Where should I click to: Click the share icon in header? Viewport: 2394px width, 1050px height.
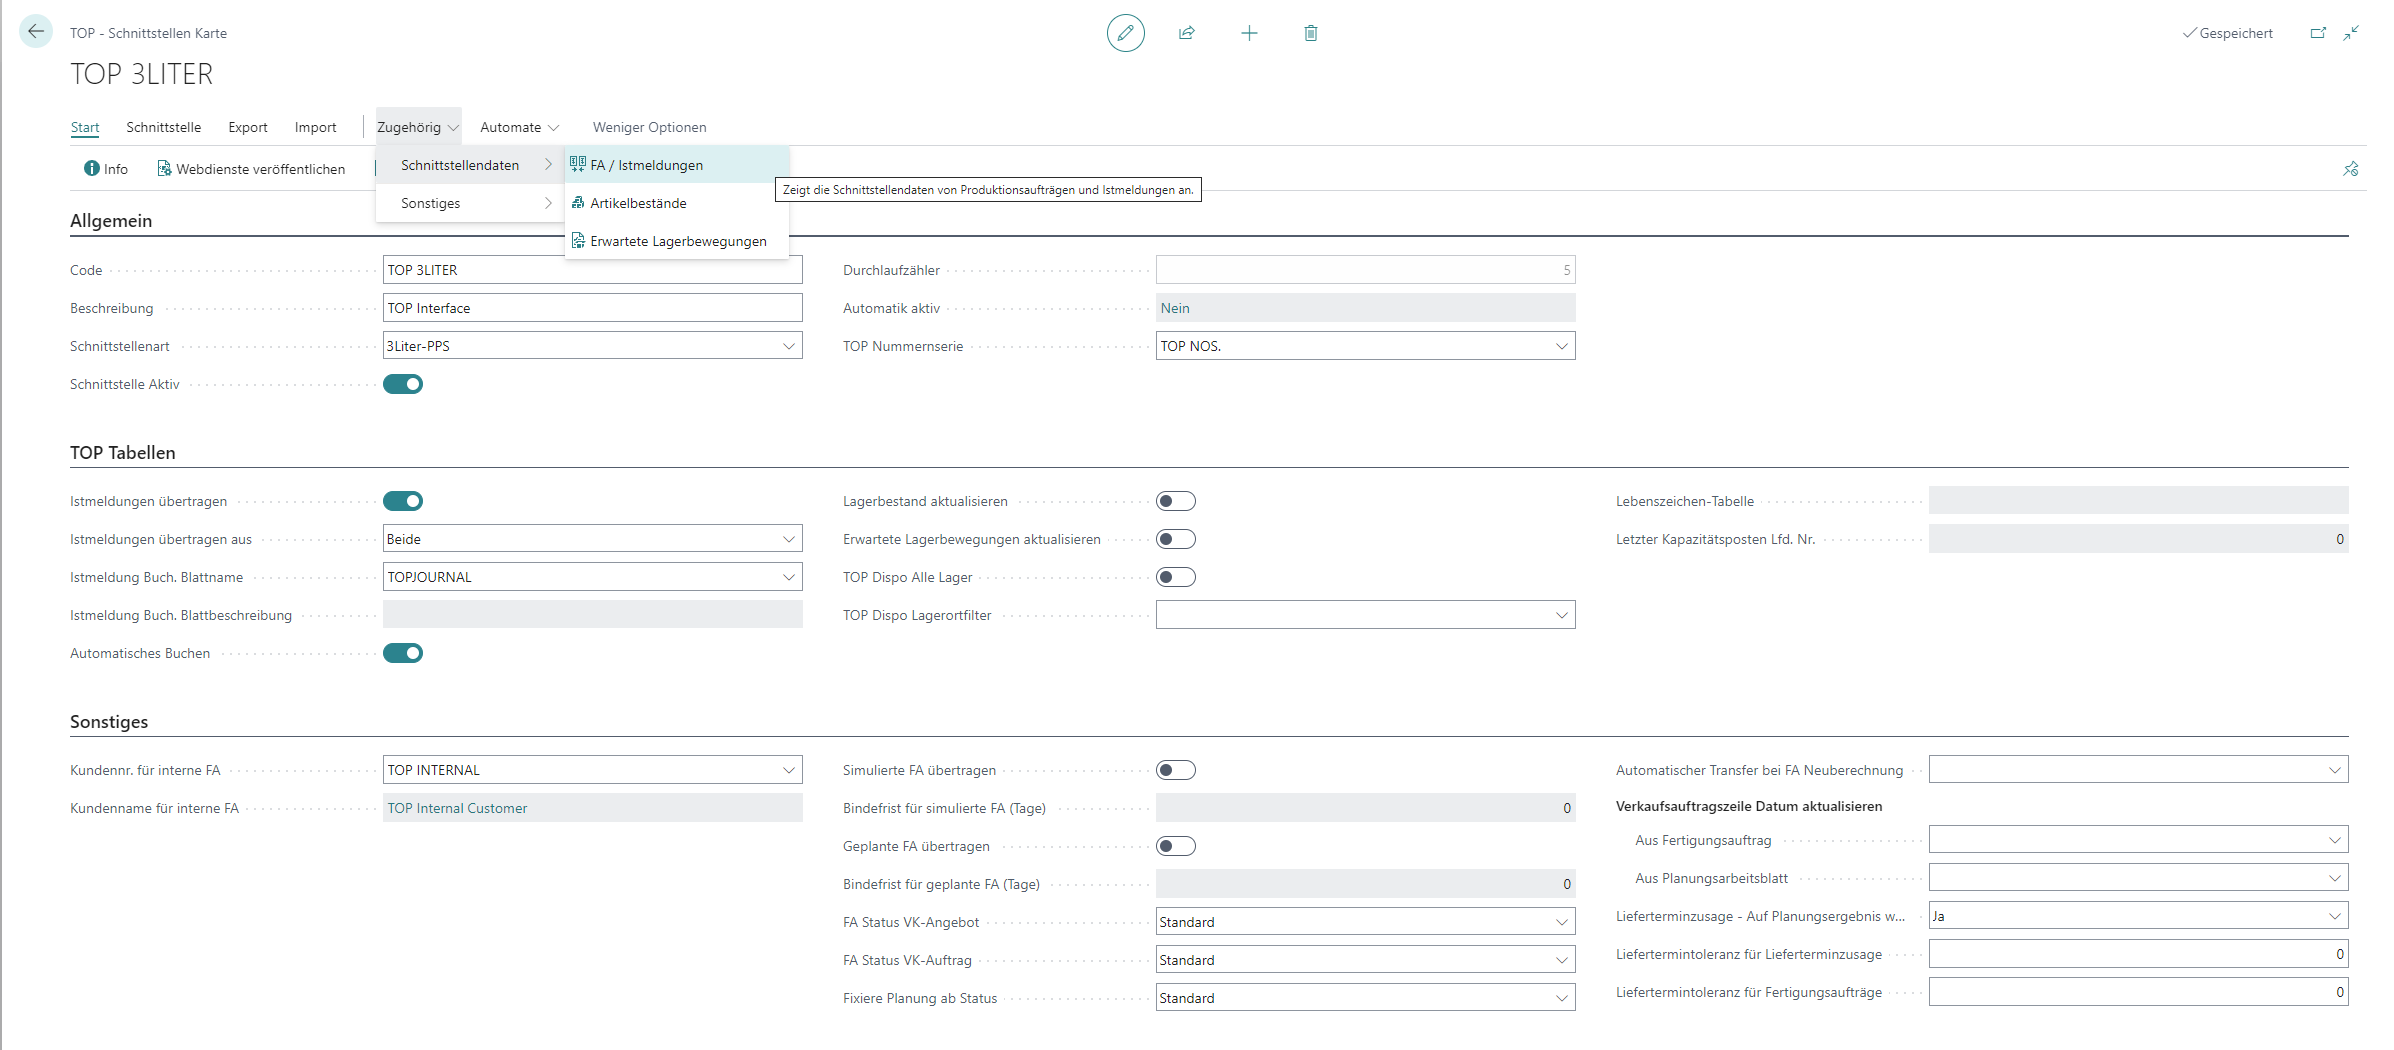click(1187, 33)
